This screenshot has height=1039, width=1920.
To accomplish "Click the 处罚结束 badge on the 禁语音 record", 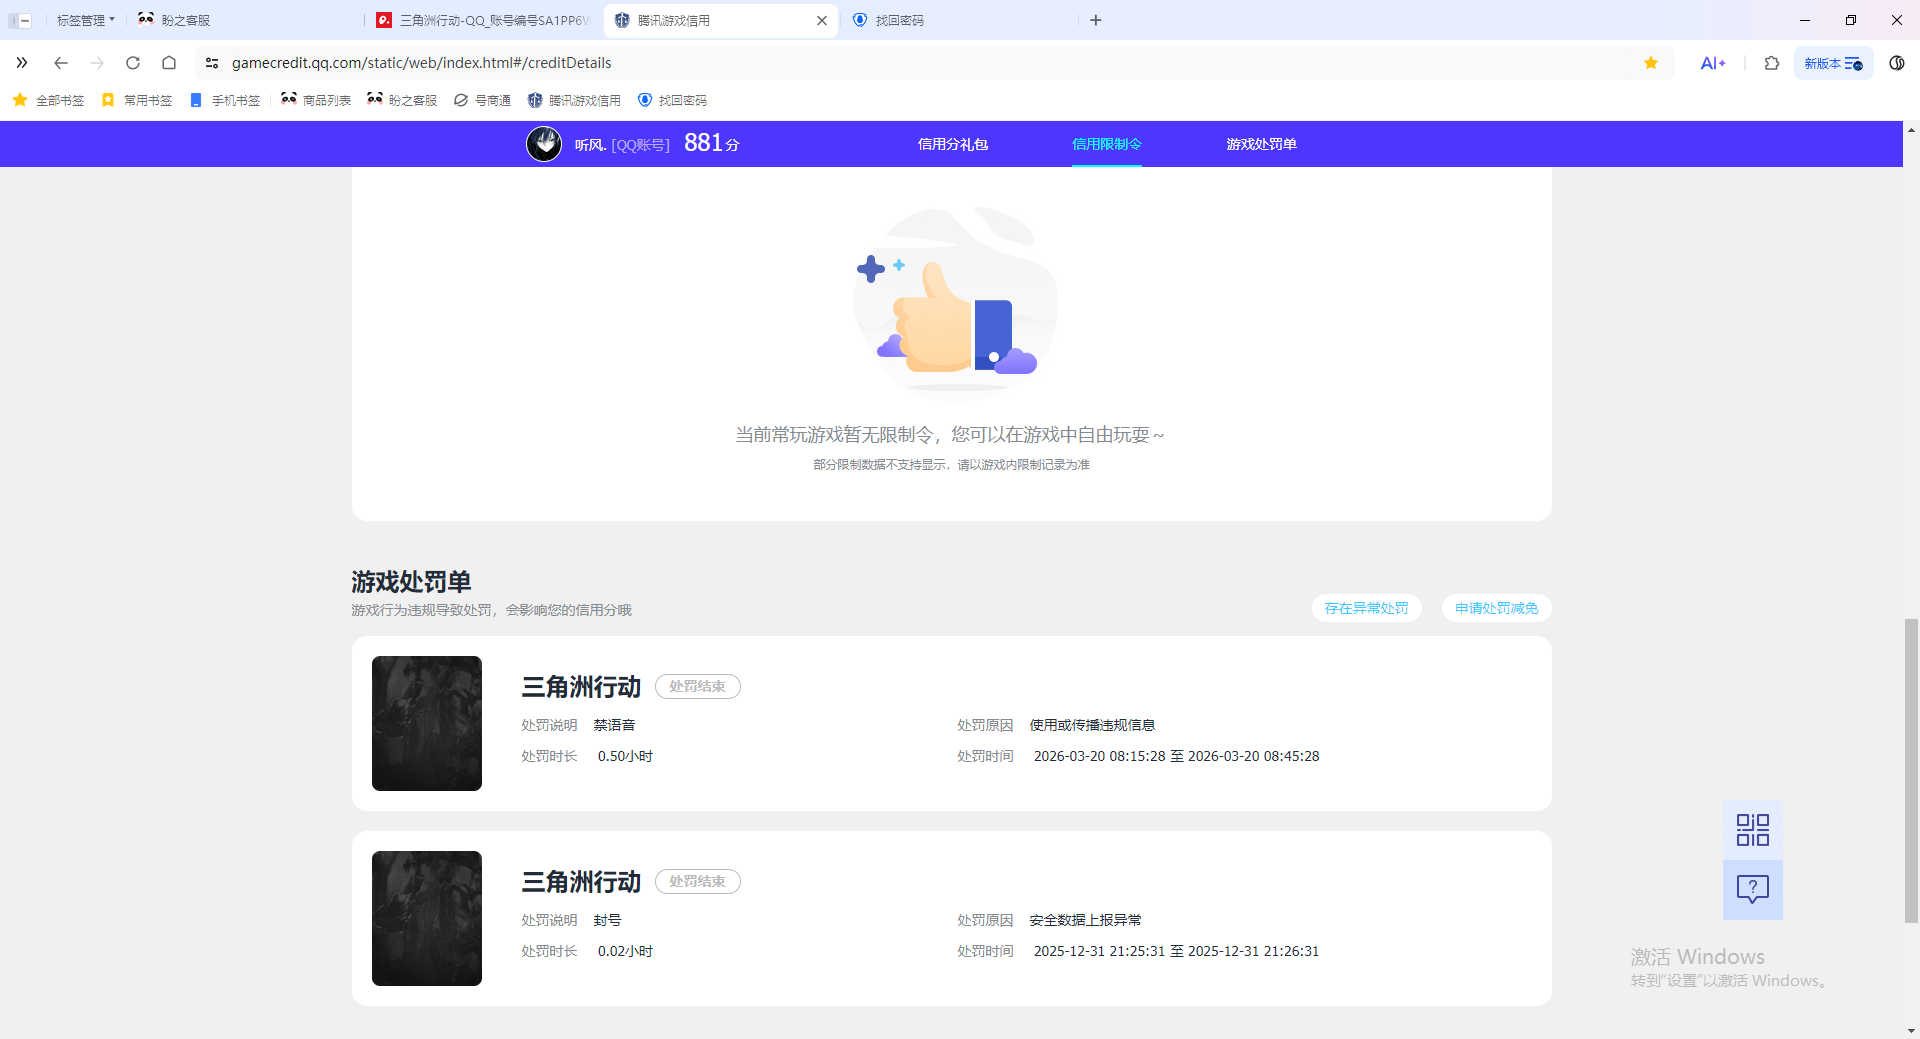I will (x=698, y=687).
